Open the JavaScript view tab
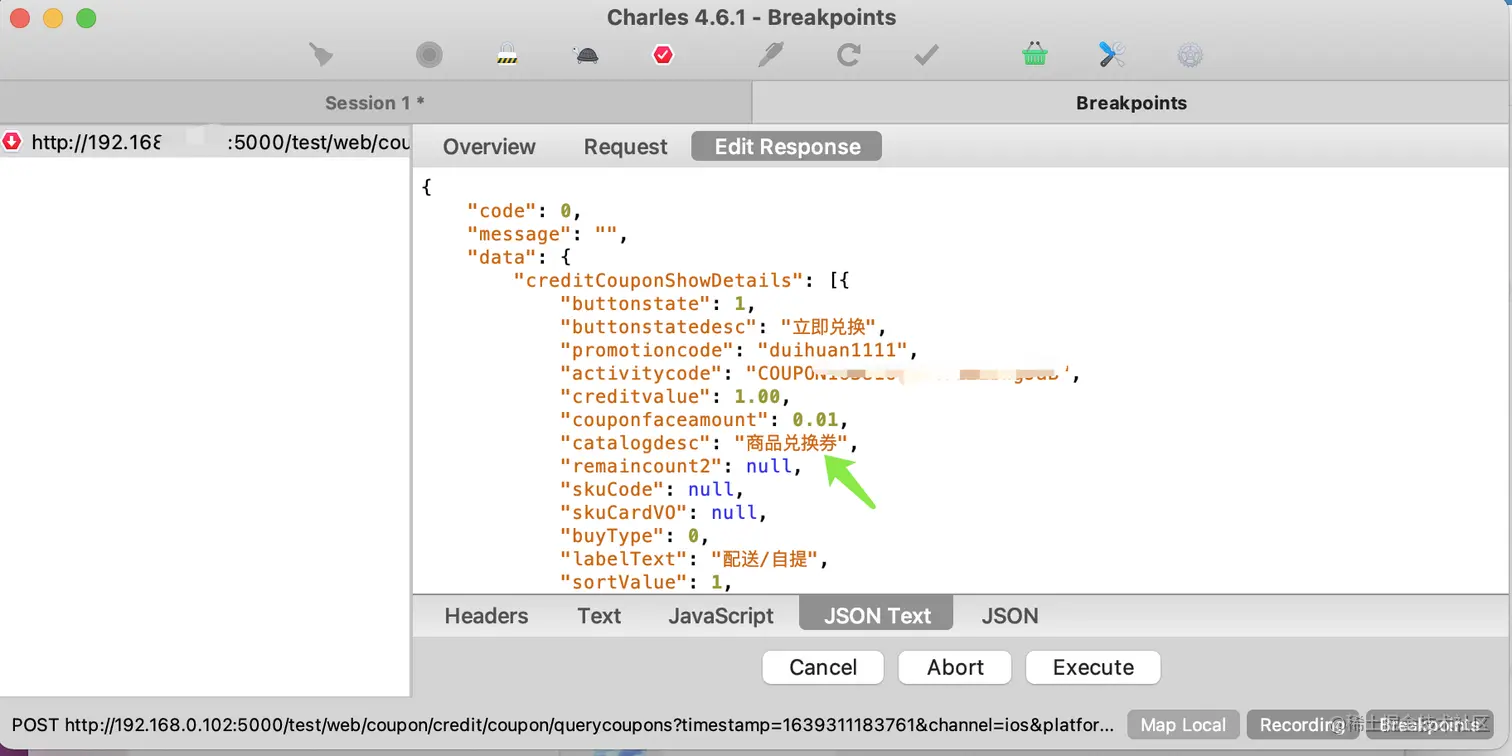Viewport: 1512px width, 756px height. (721, 616)
